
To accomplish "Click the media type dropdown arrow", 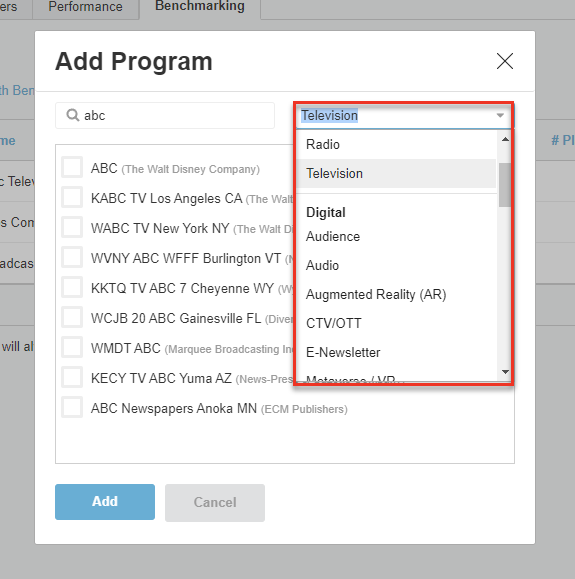I will [x=500, y=116].
